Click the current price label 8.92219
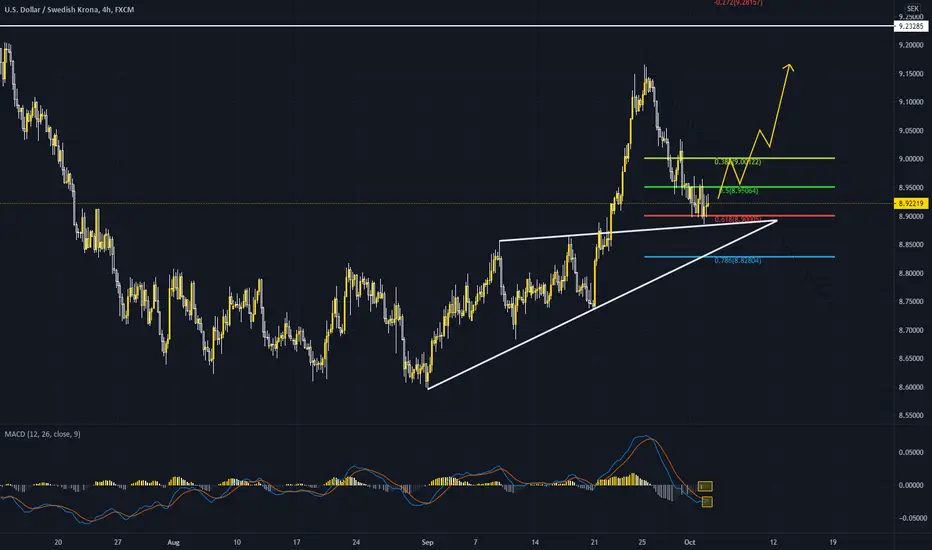This screenshot has height=550, width=932. pyautogui.click(x=911, y=203)
